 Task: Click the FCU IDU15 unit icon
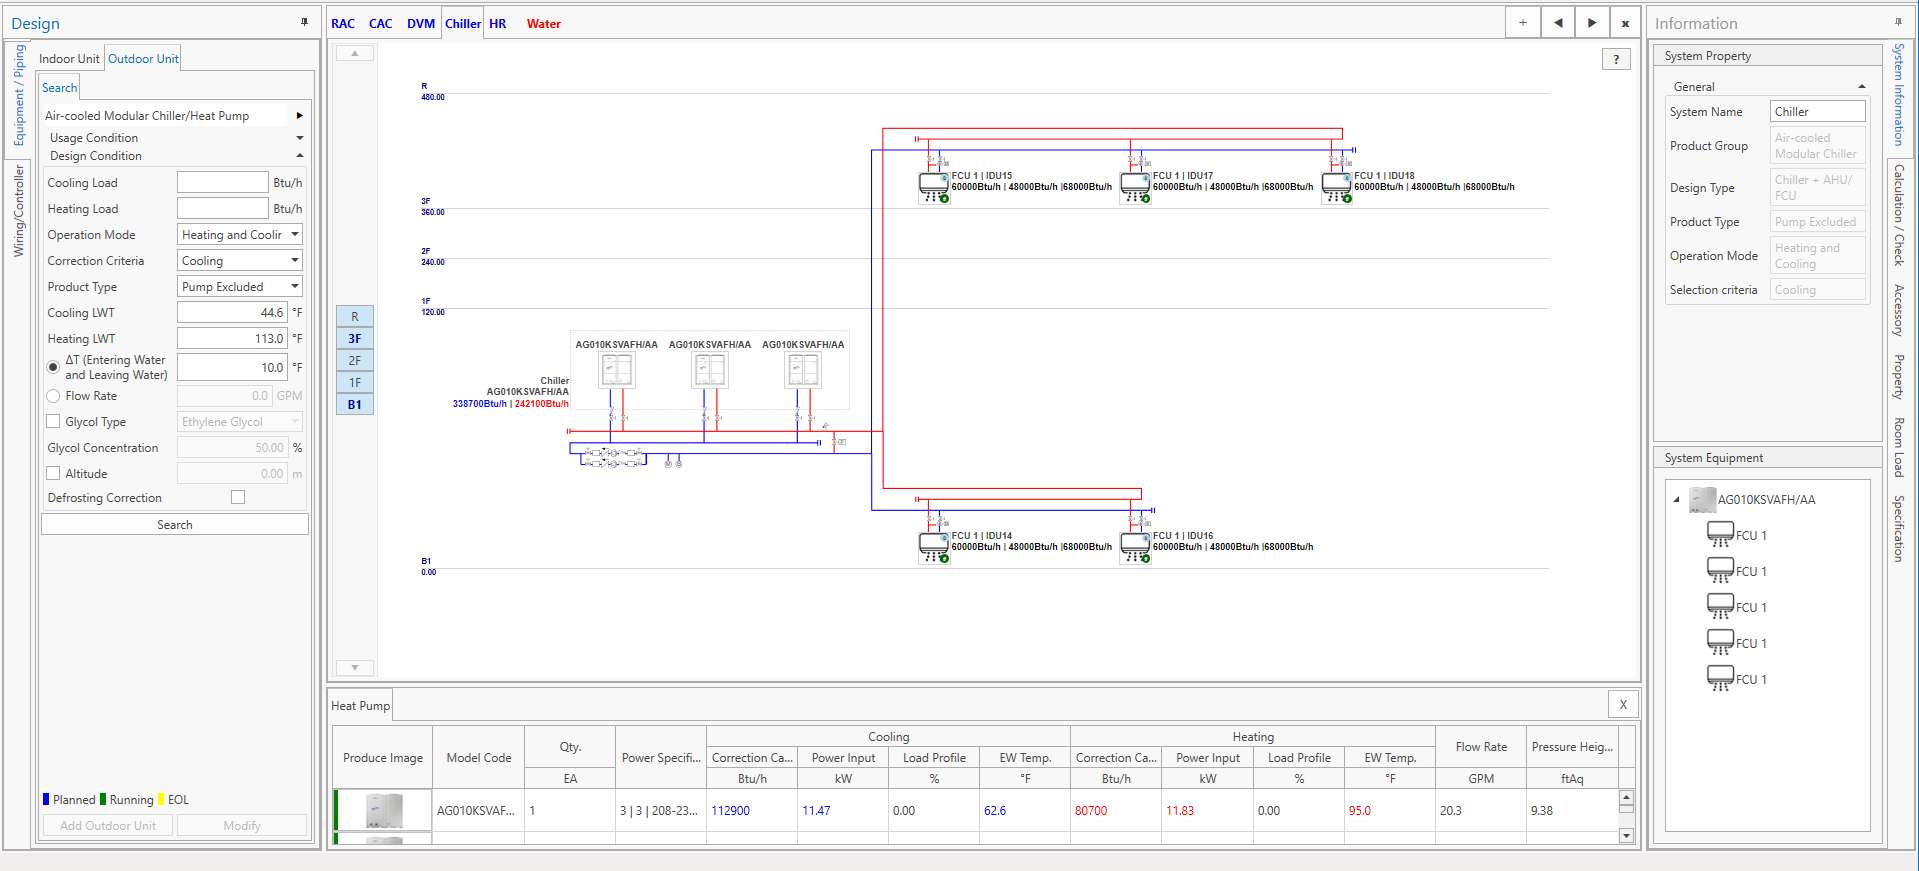[x=933, y=186]
